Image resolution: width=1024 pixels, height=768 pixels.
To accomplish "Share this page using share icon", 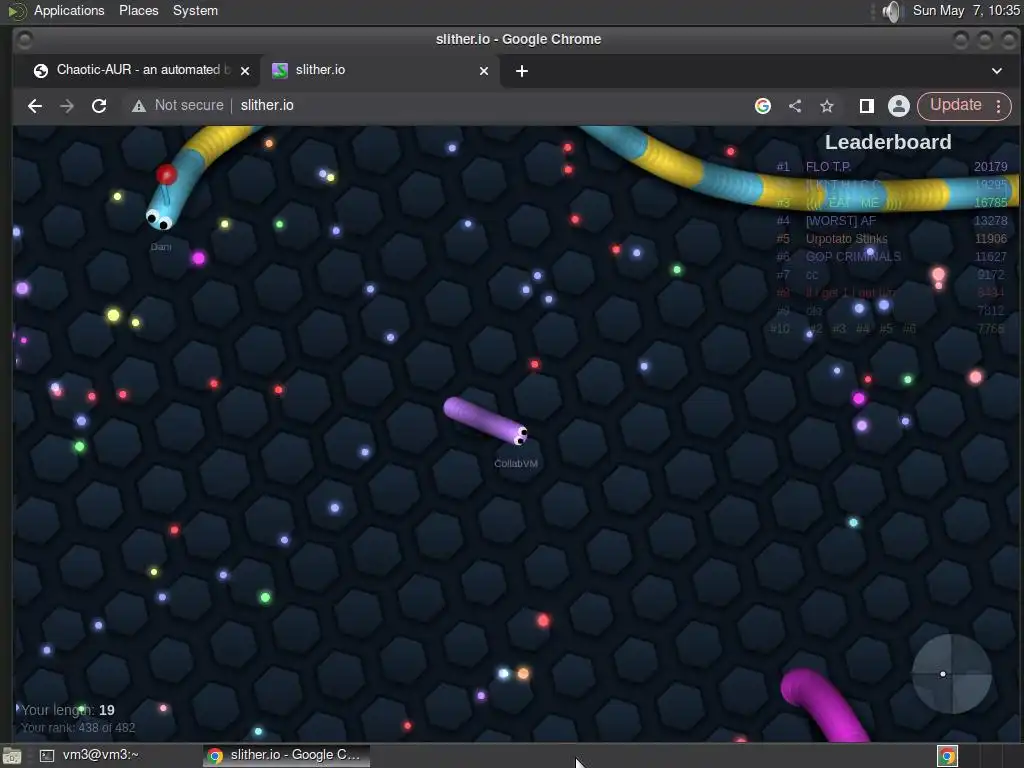I will [x=795, y=106].
